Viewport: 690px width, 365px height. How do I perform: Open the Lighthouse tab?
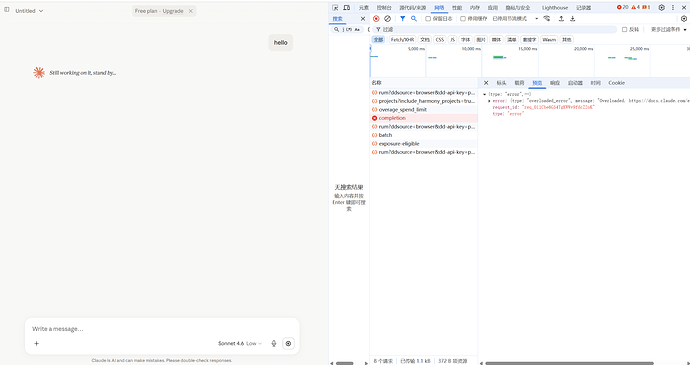click(x=555, y=7)
